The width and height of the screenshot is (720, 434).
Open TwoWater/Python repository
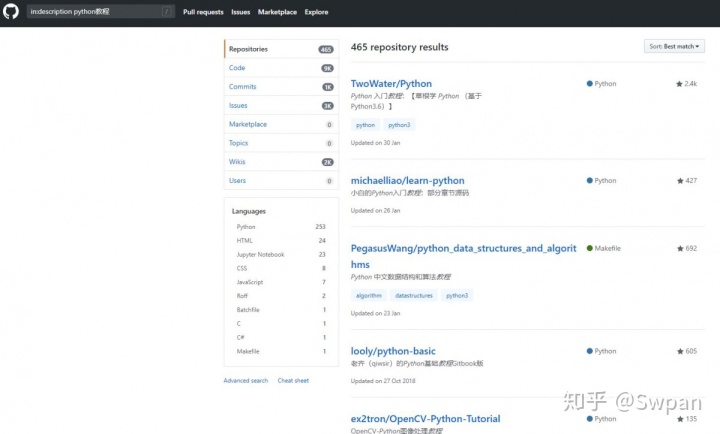click(x=391, y=84)
